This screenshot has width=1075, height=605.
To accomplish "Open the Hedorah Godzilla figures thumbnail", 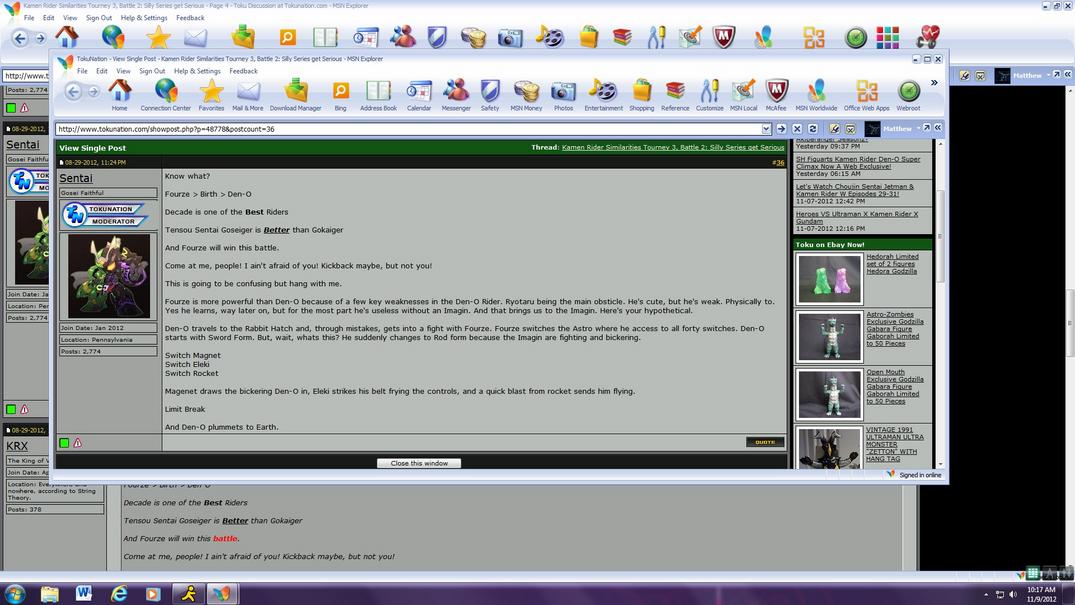I will coord(829,279).
